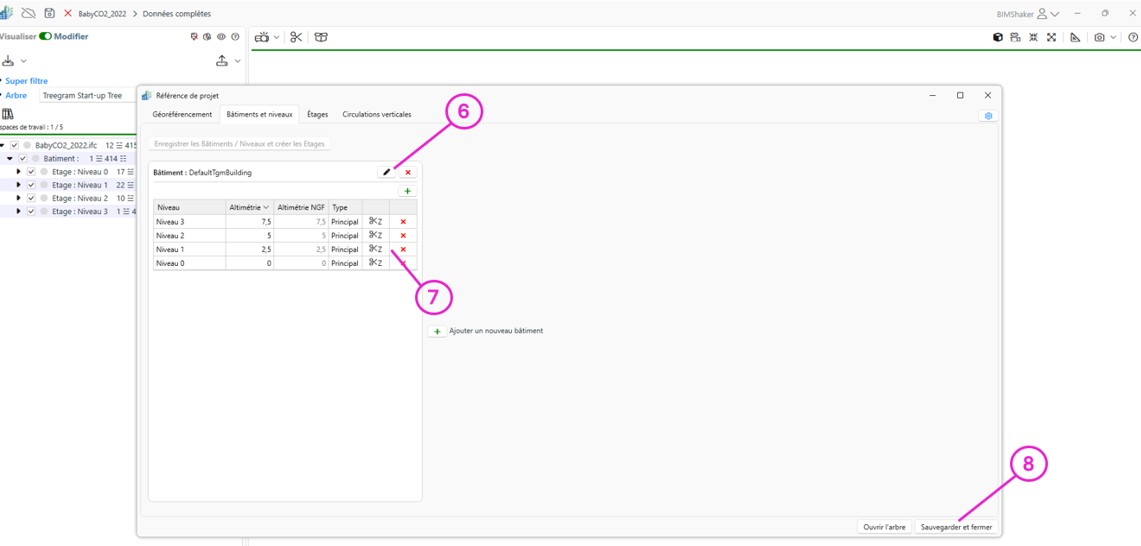Click the scissors cut tool in main toolbar
Image resolution: width=1141 pixels, height=546 pixels.
(296, 37)
